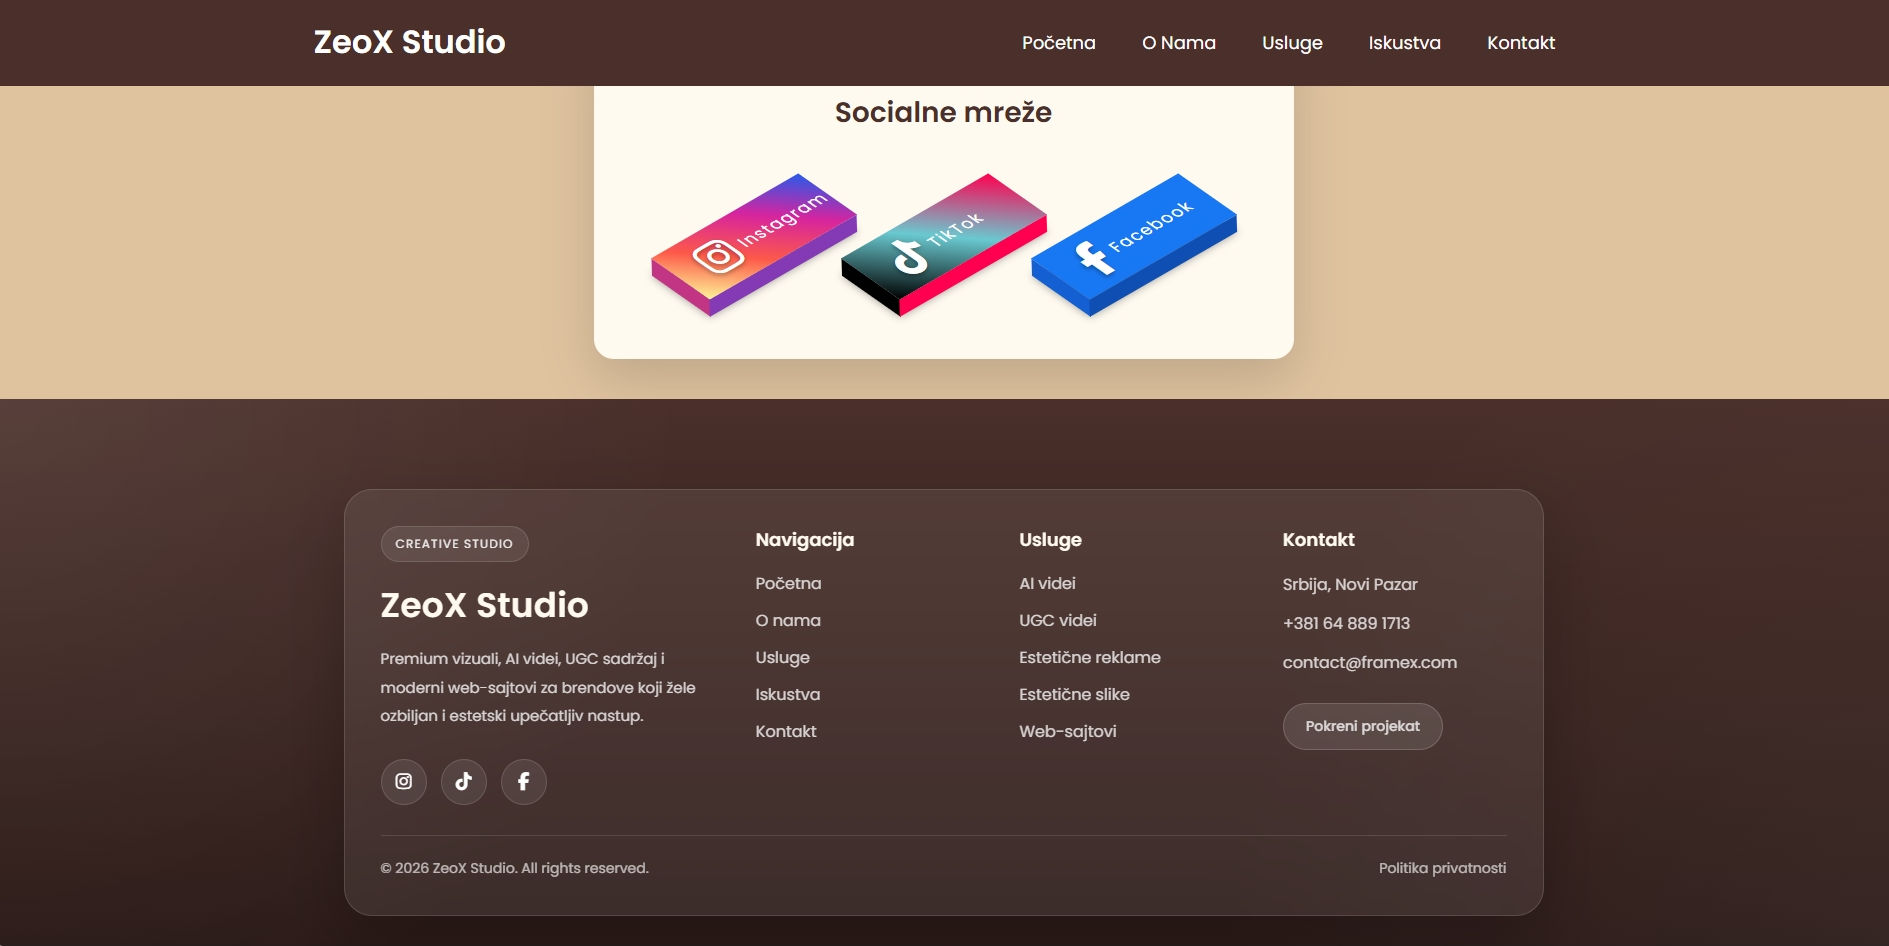Screen dimensions: 1889x946
Task: Open the TikTok 3D social tile
Action: pos(944,245)
